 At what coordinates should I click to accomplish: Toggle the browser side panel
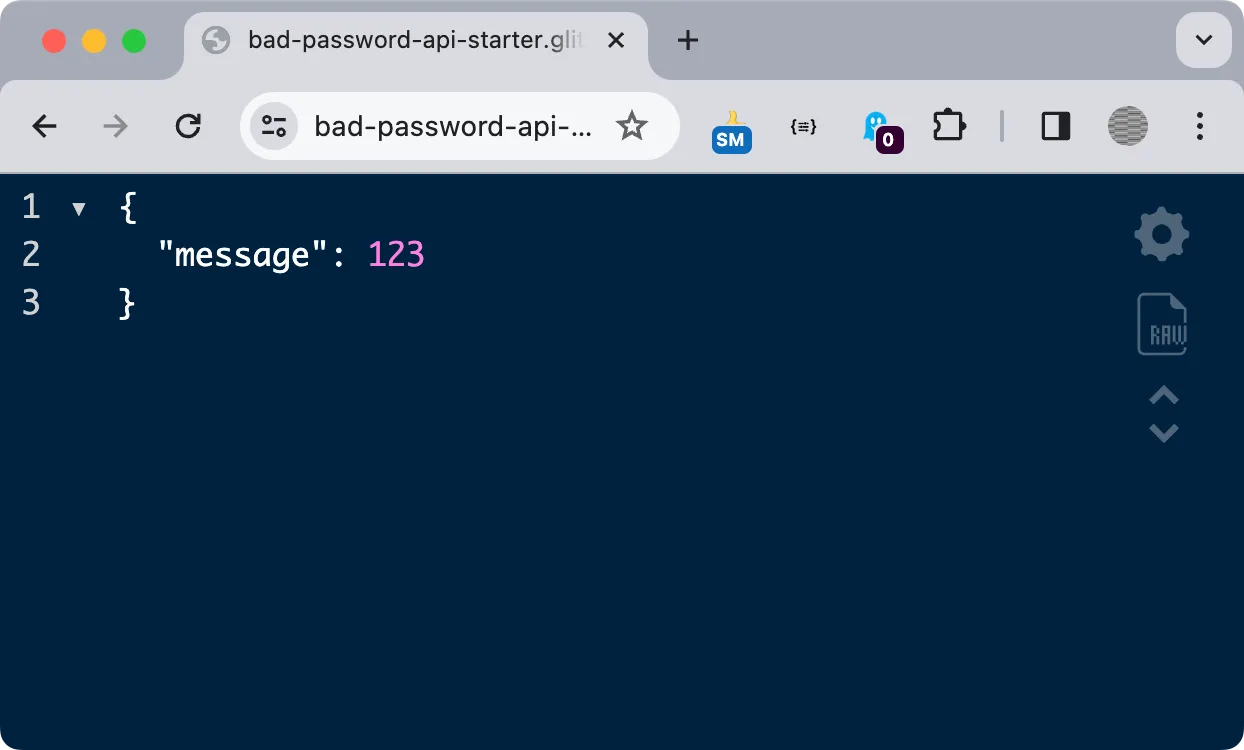click(1055, 126)
